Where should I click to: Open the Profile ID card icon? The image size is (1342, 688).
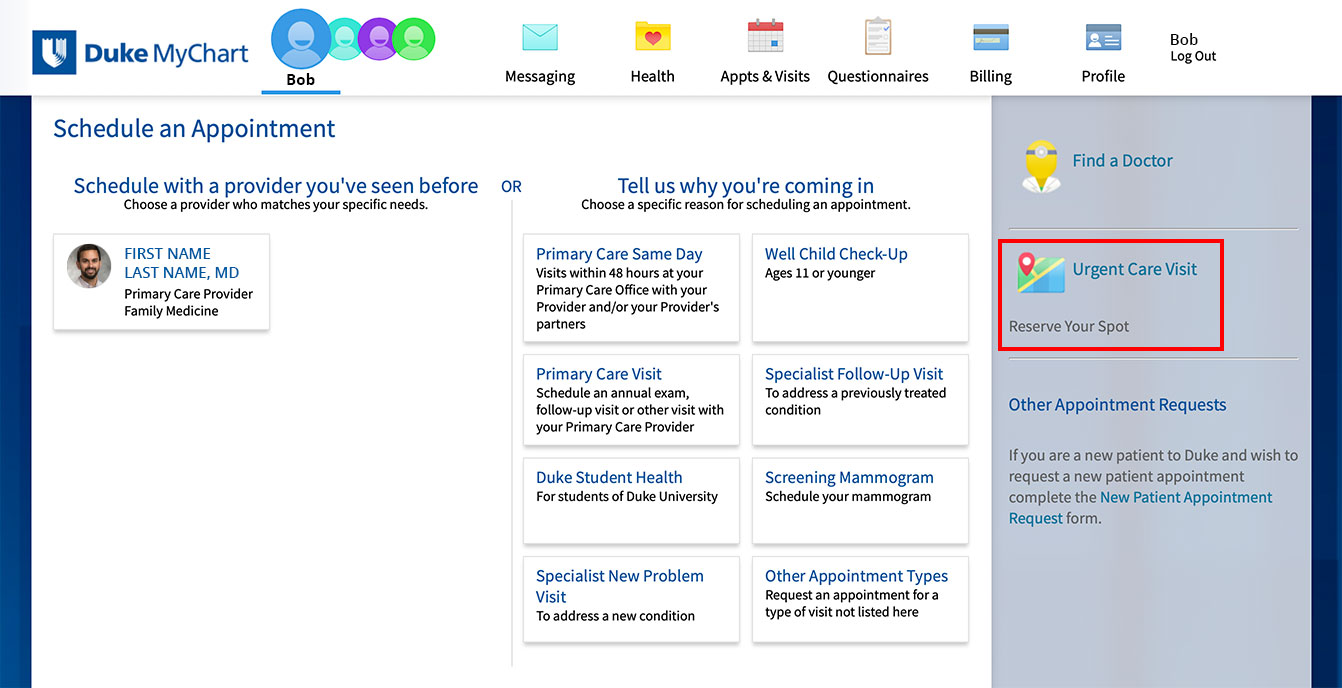point(1104,37)
